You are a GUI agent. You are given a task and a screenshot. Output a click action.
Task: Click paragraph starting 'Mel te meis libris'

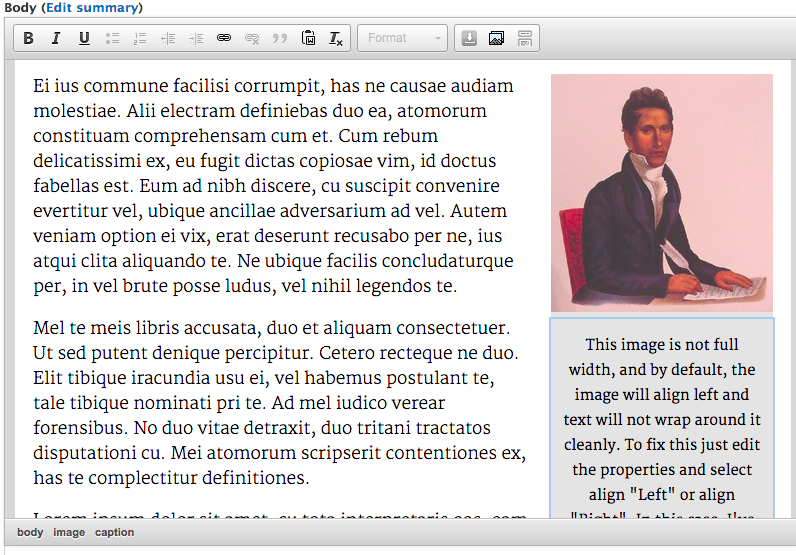pos(280,403)
